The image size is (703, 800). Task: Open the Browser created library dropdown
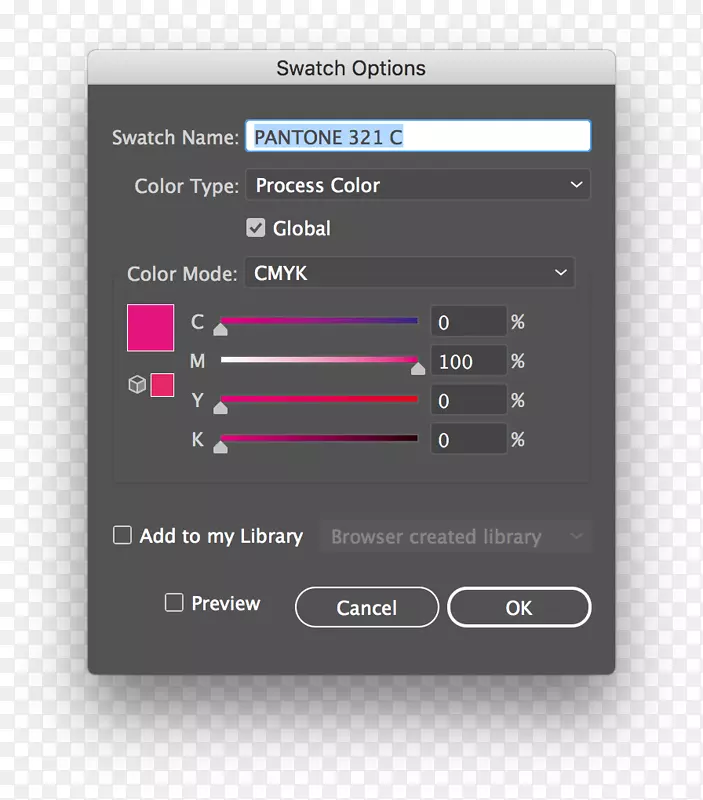coord(456,537)
